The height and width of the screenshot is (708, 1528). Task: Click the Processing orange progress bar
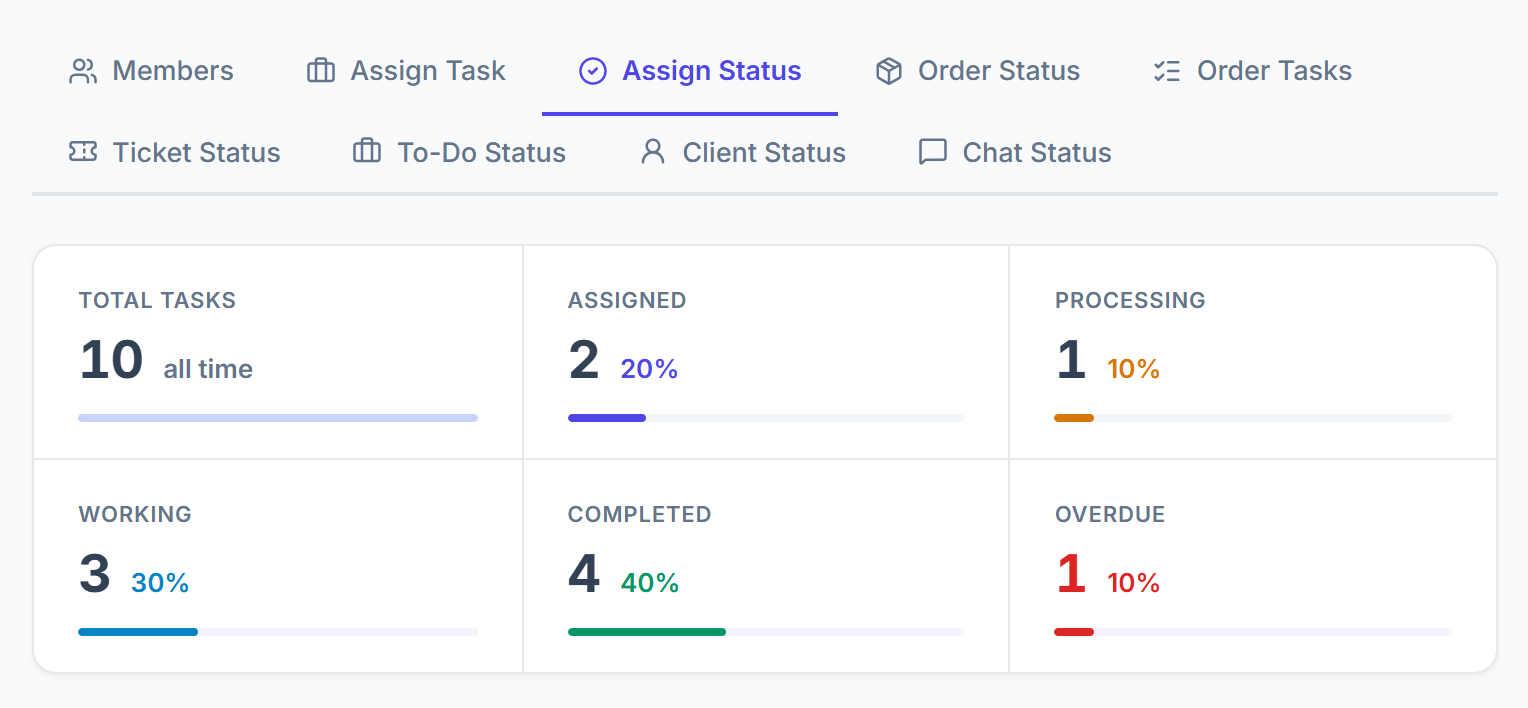click(1074, 418)
